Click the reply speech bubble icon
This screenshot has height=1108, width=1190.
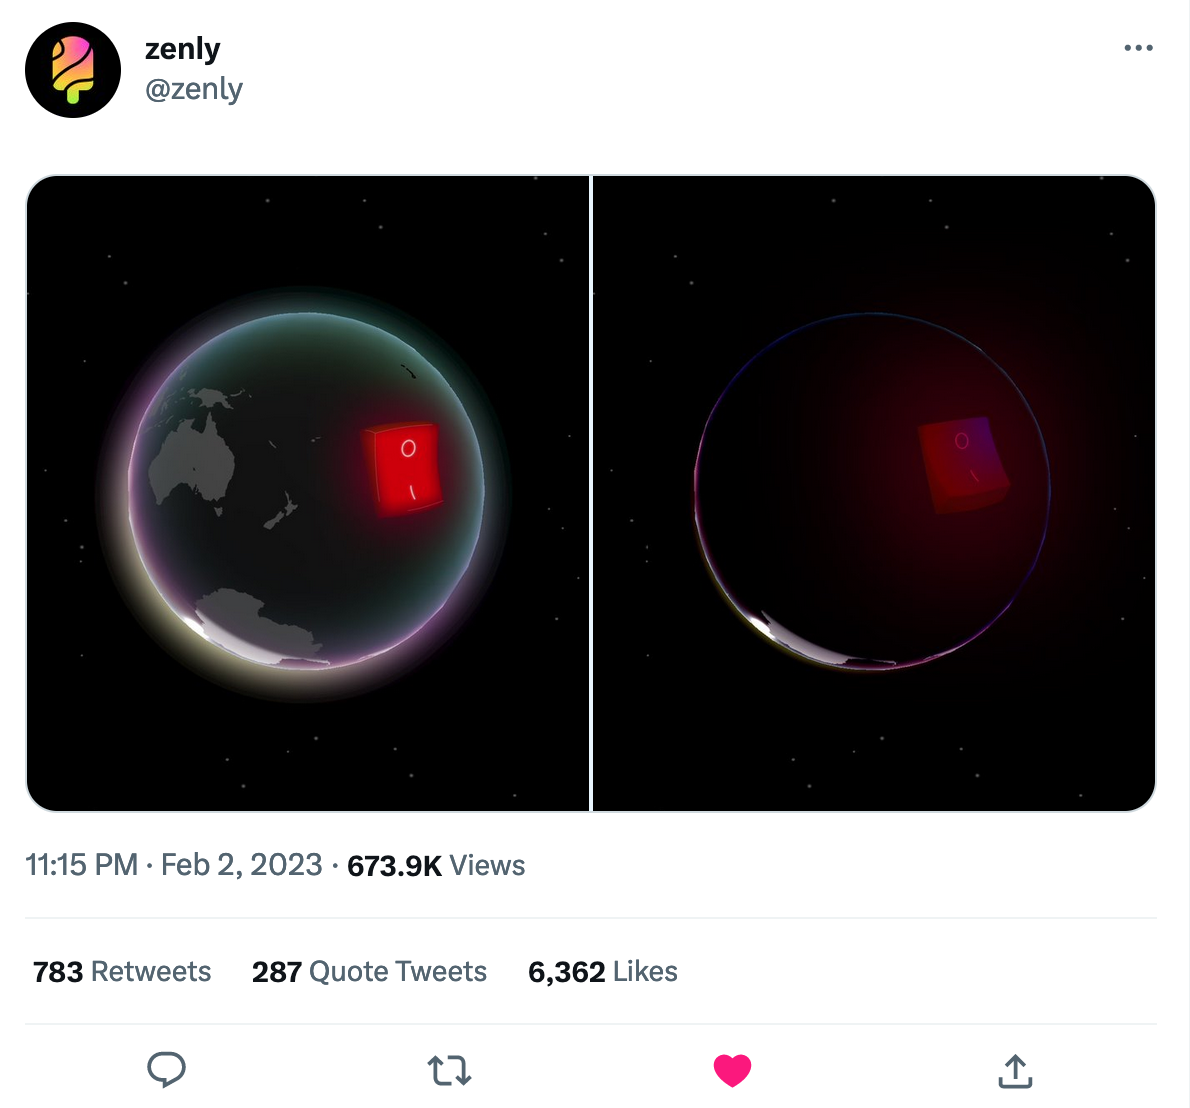point(166,1069)
